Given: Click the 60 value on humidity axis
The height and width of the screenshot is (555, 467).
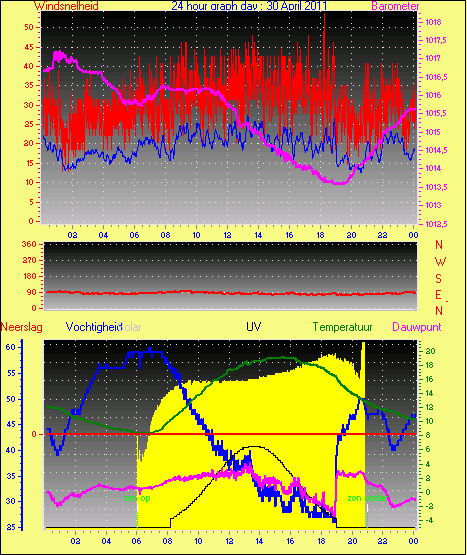Looking at the screenshot, I should [x=11, y=347].
